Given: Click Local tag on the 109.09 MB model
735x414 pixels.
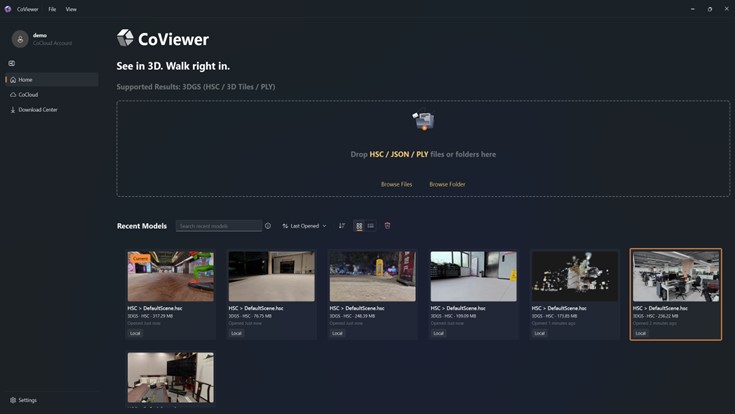Looking at the screenshot, I should 438,333.
